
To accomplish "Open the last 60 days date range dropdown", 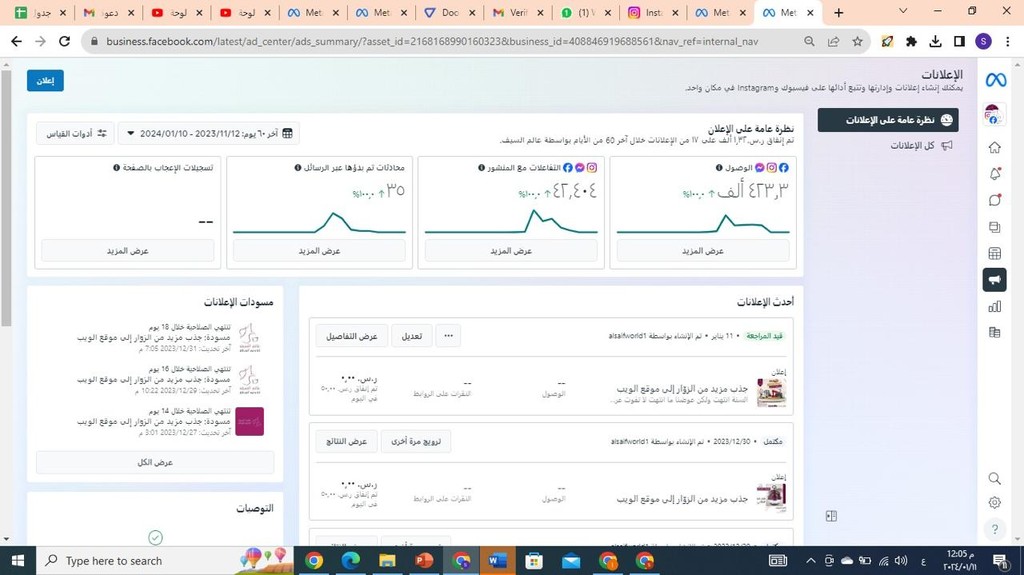I will pos(211,133).
